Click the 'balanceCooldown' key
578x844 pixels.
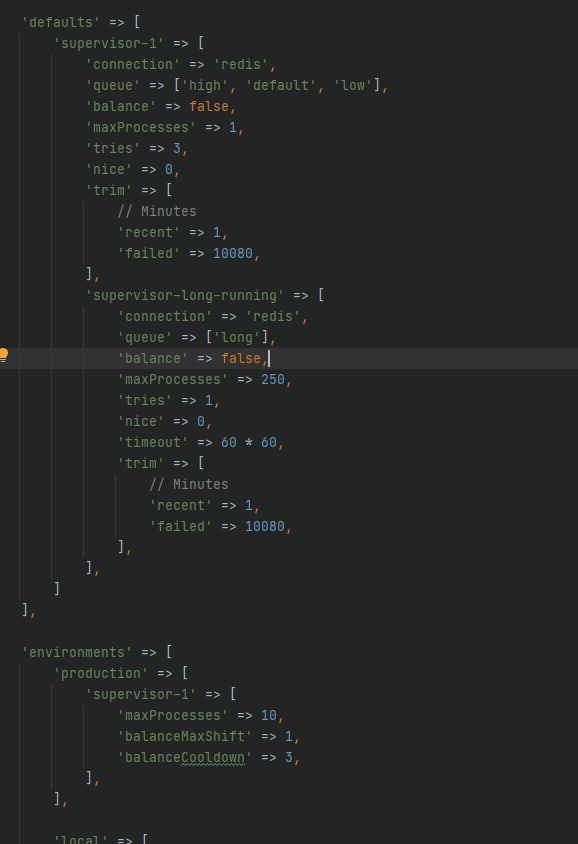pyautogui.click(x=185, y=757)
